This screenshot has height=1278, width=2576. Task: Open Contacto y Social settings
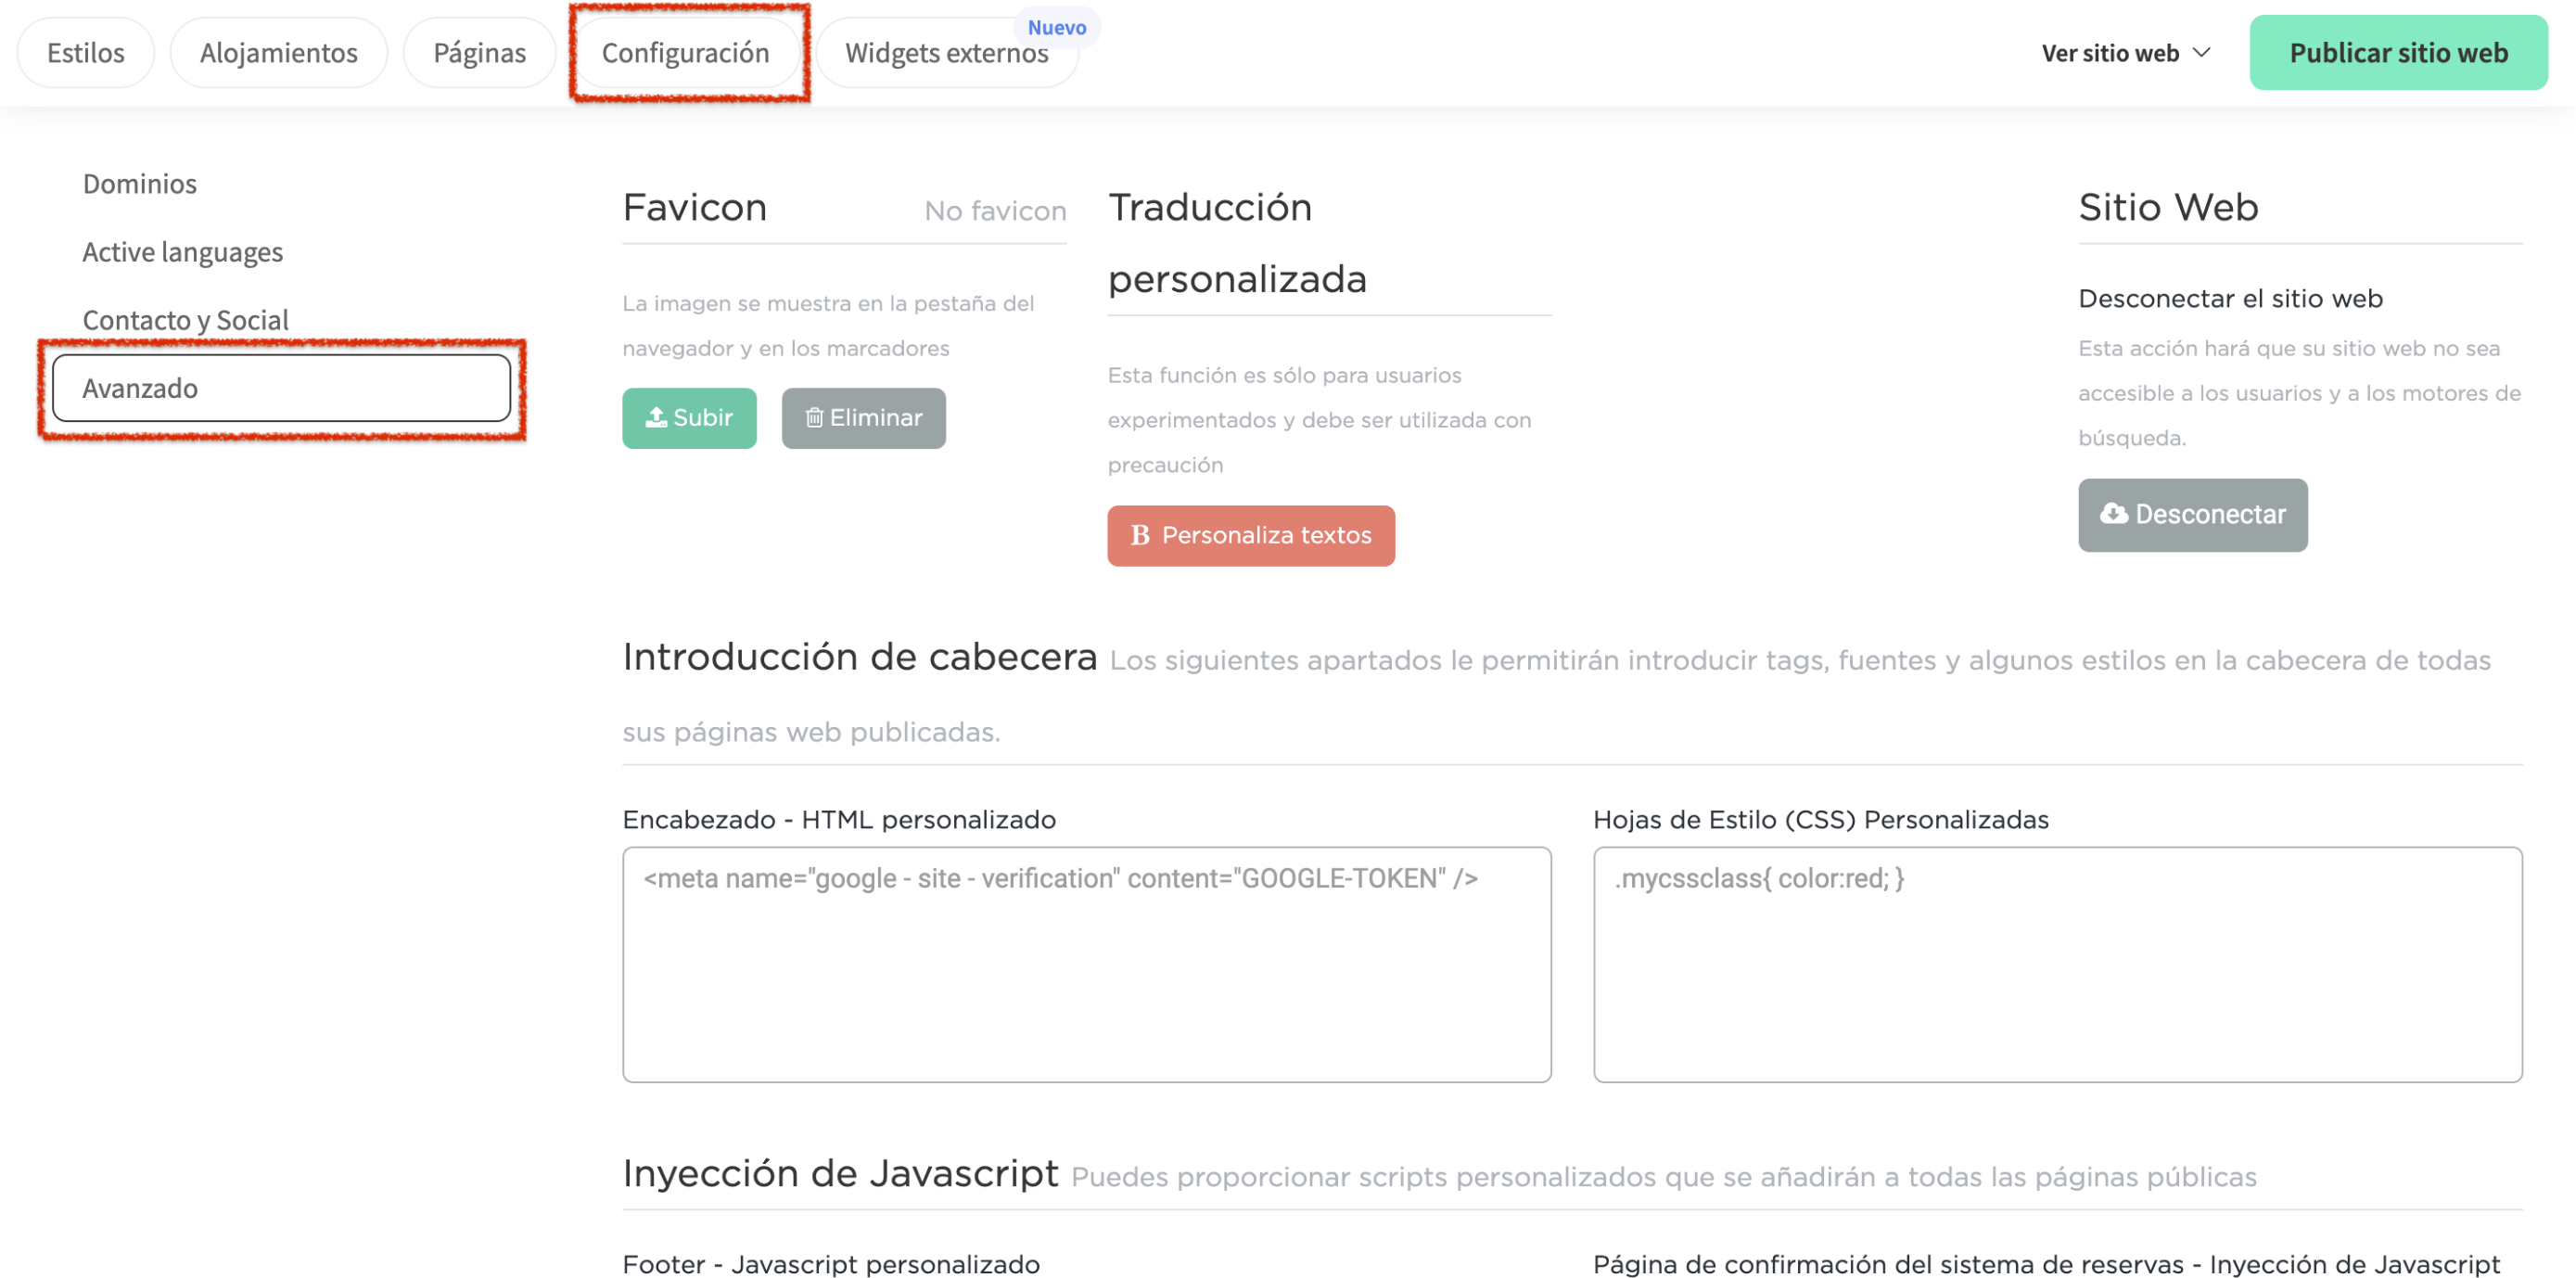pos(185,319)
